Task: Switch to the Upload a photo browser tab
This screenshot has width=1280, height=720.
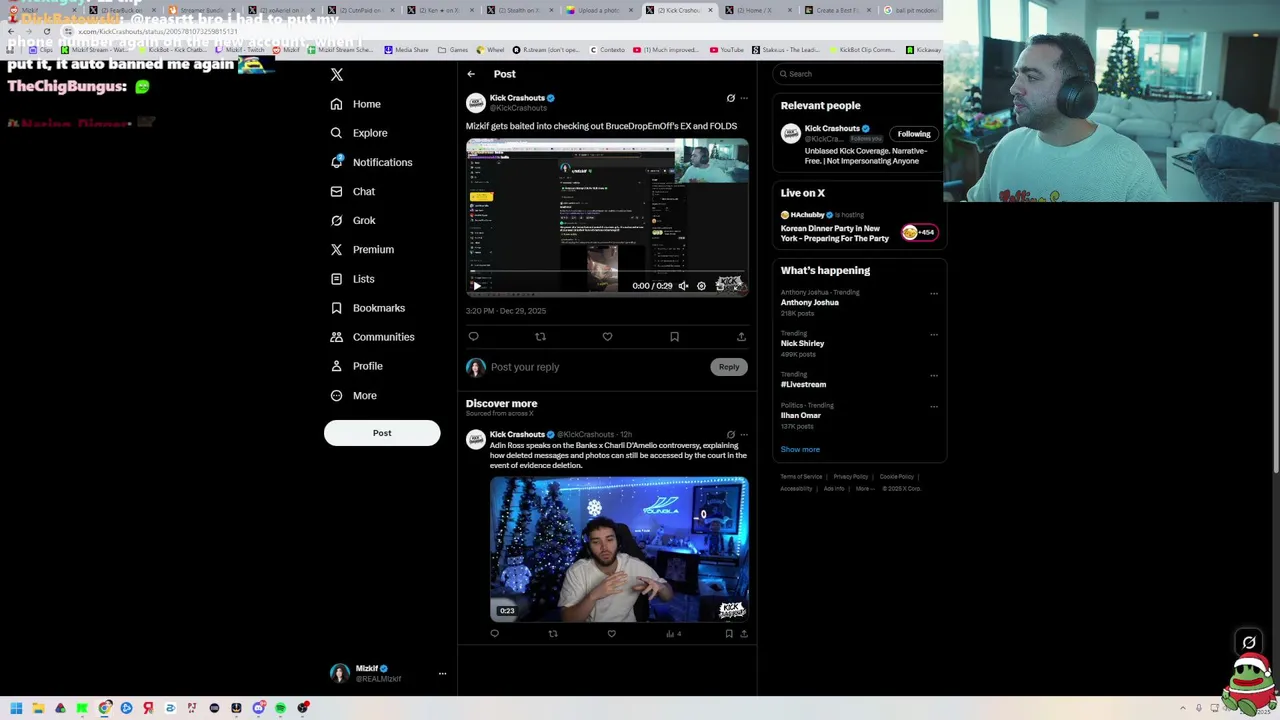Action: [599, 10]
